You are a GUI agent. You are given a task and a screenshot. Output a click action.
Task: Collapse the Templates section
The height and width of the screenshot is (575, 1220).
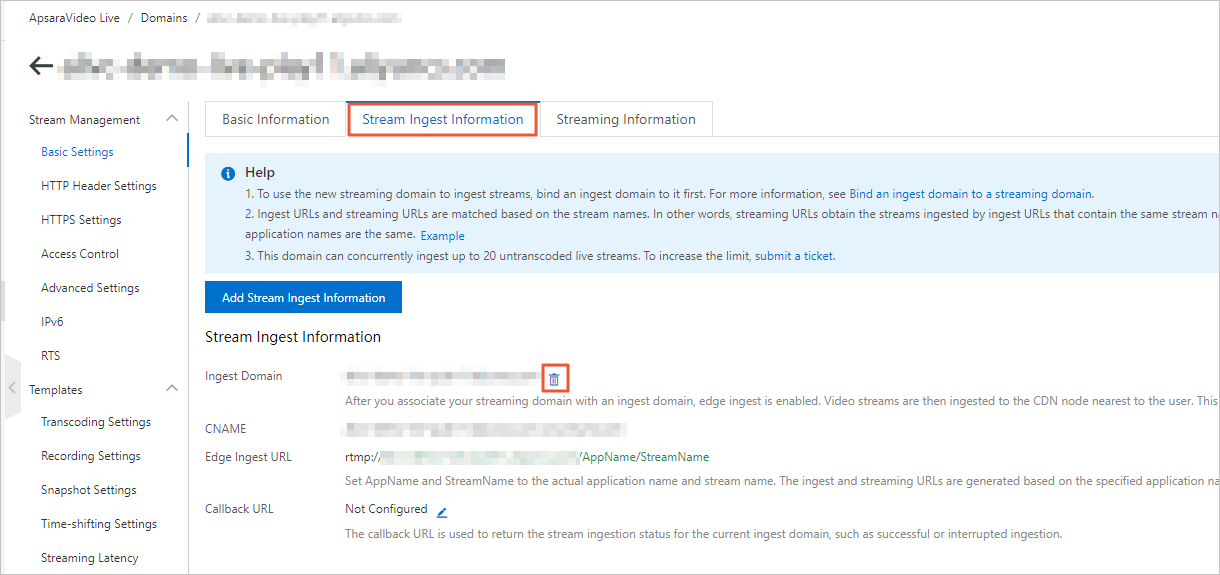point(172,388)
